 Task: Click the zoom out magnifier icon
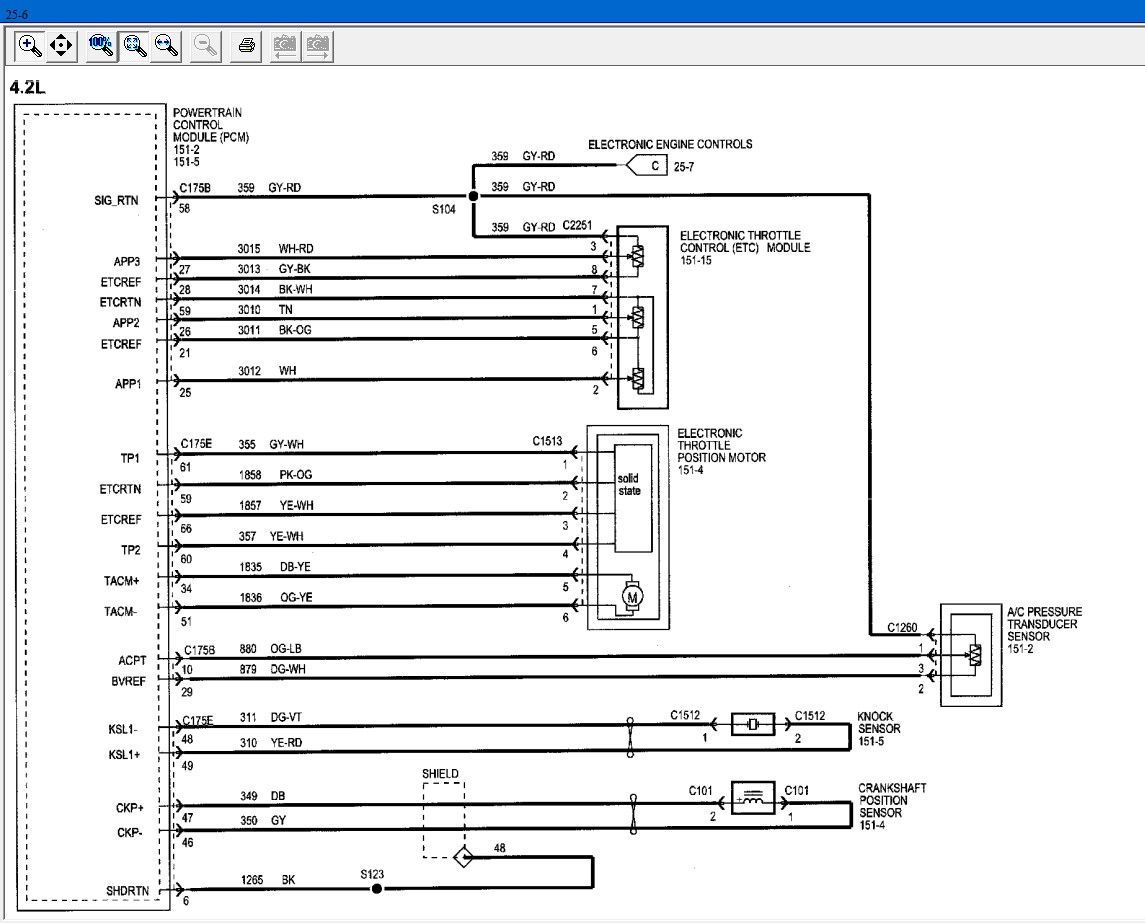(x=206, y=45)
